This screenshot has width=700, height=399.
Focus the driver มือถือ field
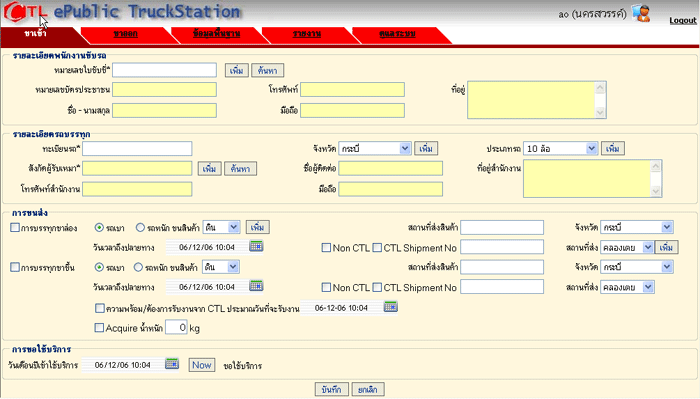[x=352, y=110]
